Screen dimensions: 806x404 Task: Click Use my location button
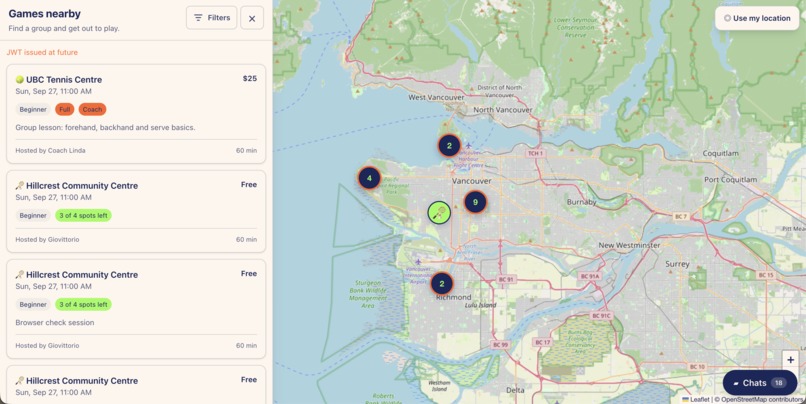pyautogui.click(x=757, y=18)
